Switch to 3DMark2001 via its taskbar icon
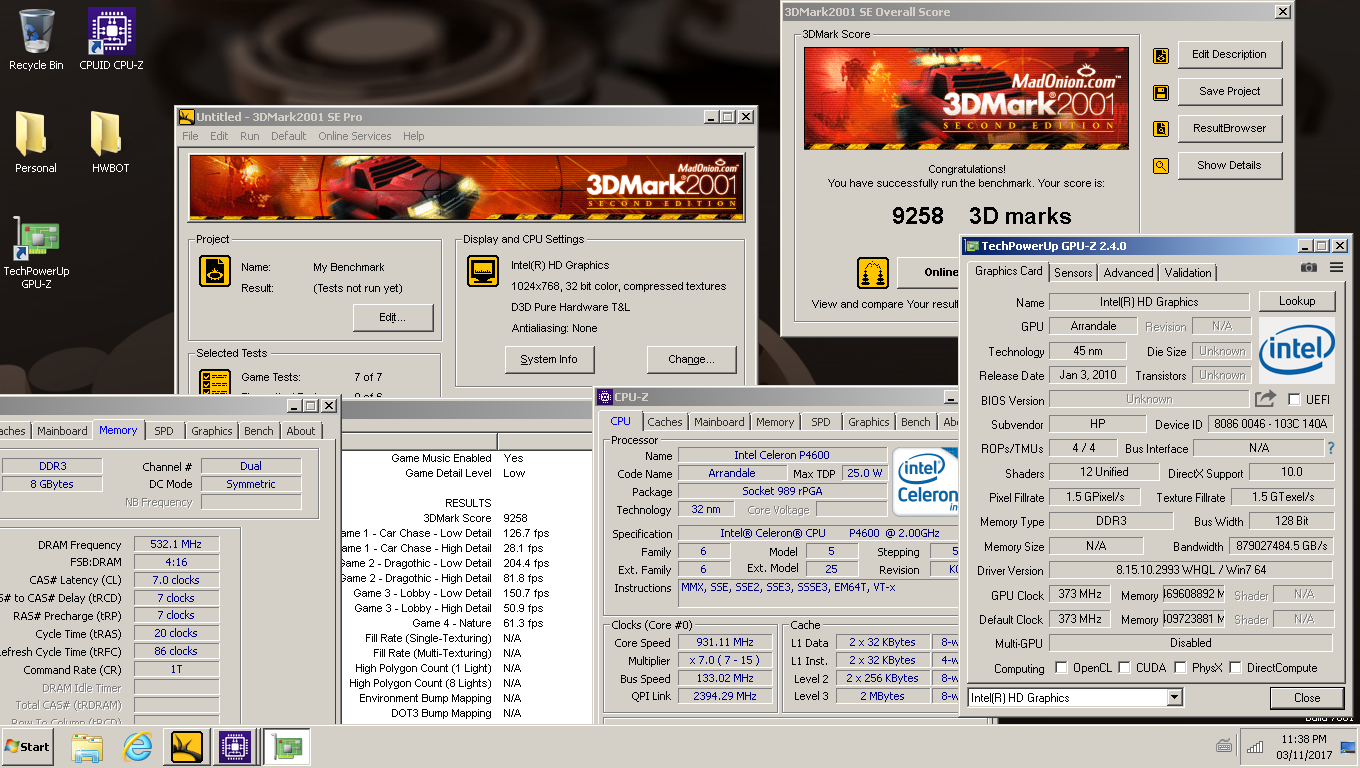Screen dimensions: 1360x768 pos(187,746)
